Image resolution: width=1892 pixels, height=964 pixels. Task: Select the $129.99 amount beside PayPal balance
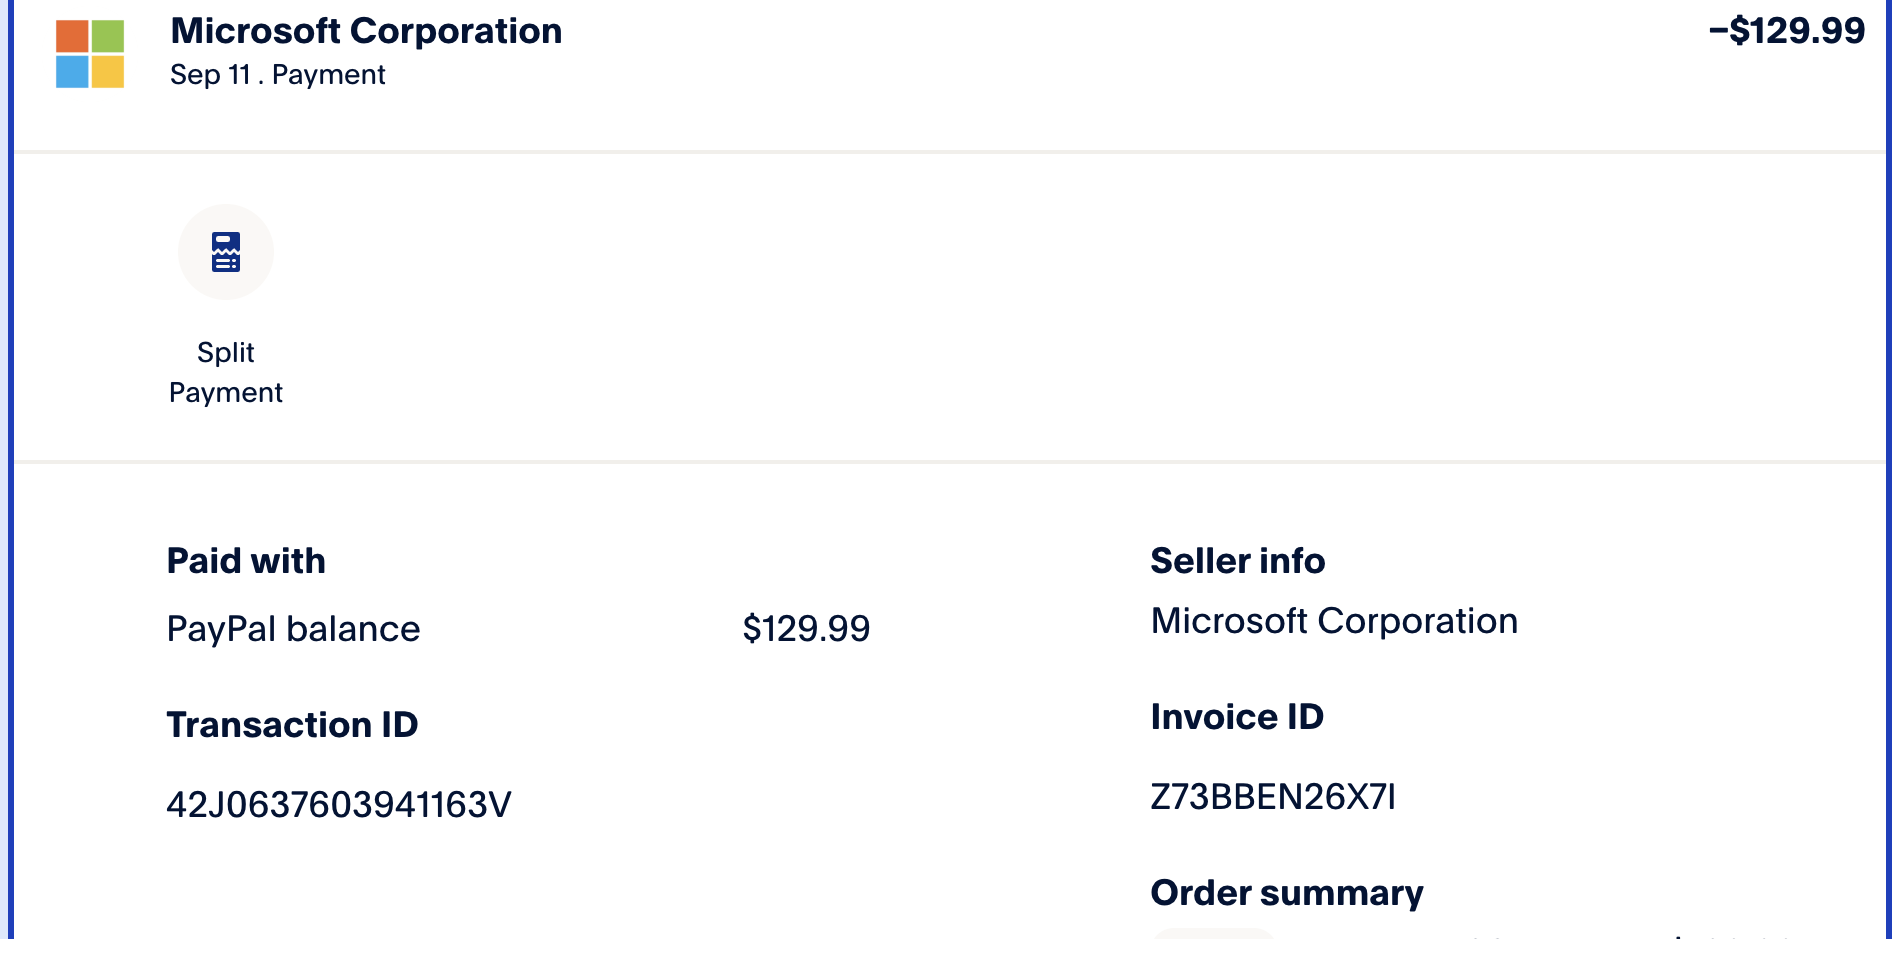point(806,629)
